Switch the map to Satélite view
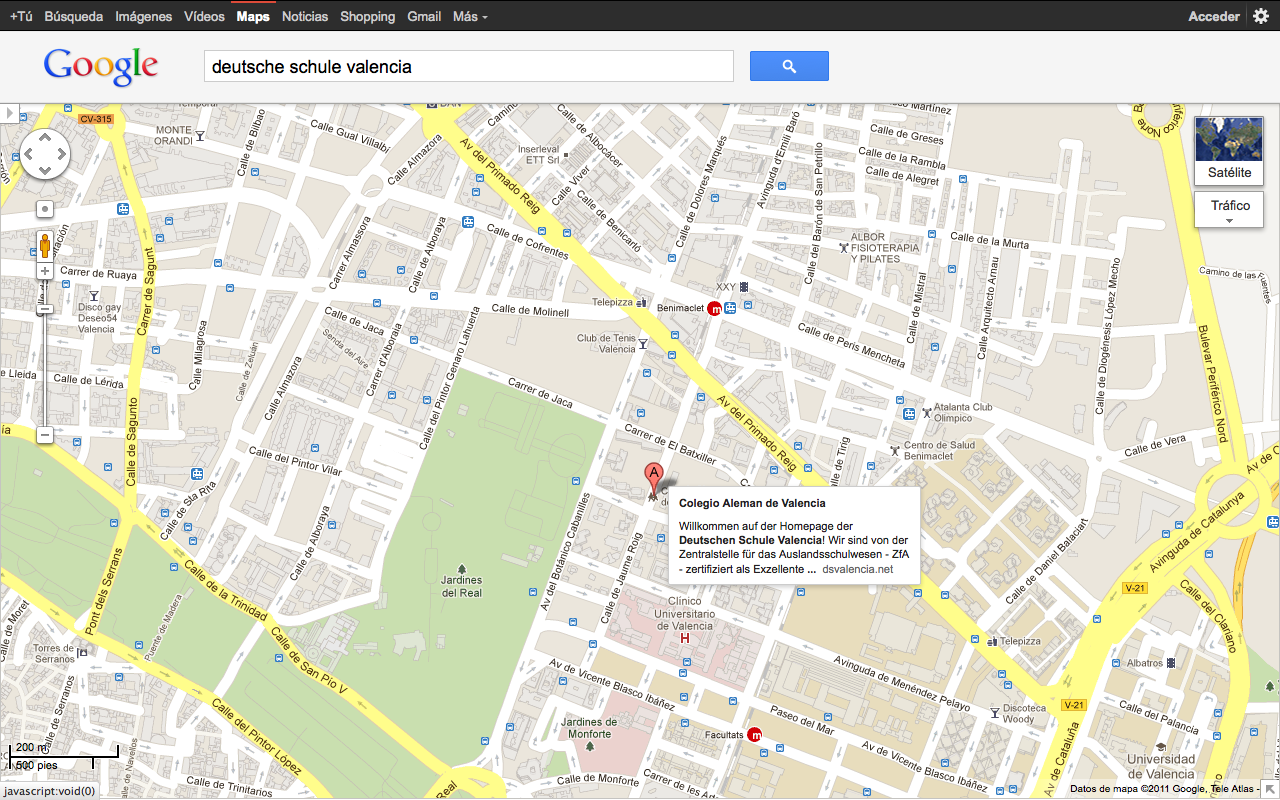This screenshot has height=800, width=1280. (x=1229, y=148)
